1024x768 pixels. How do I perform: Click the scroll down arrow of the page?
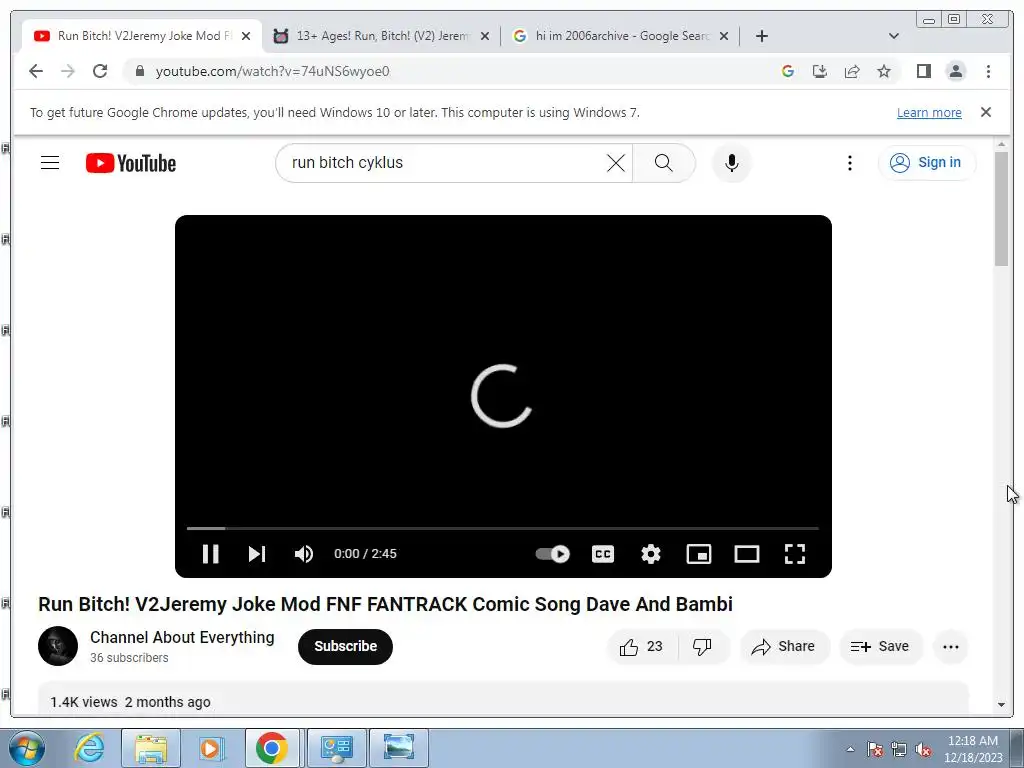click(1001, 705)
